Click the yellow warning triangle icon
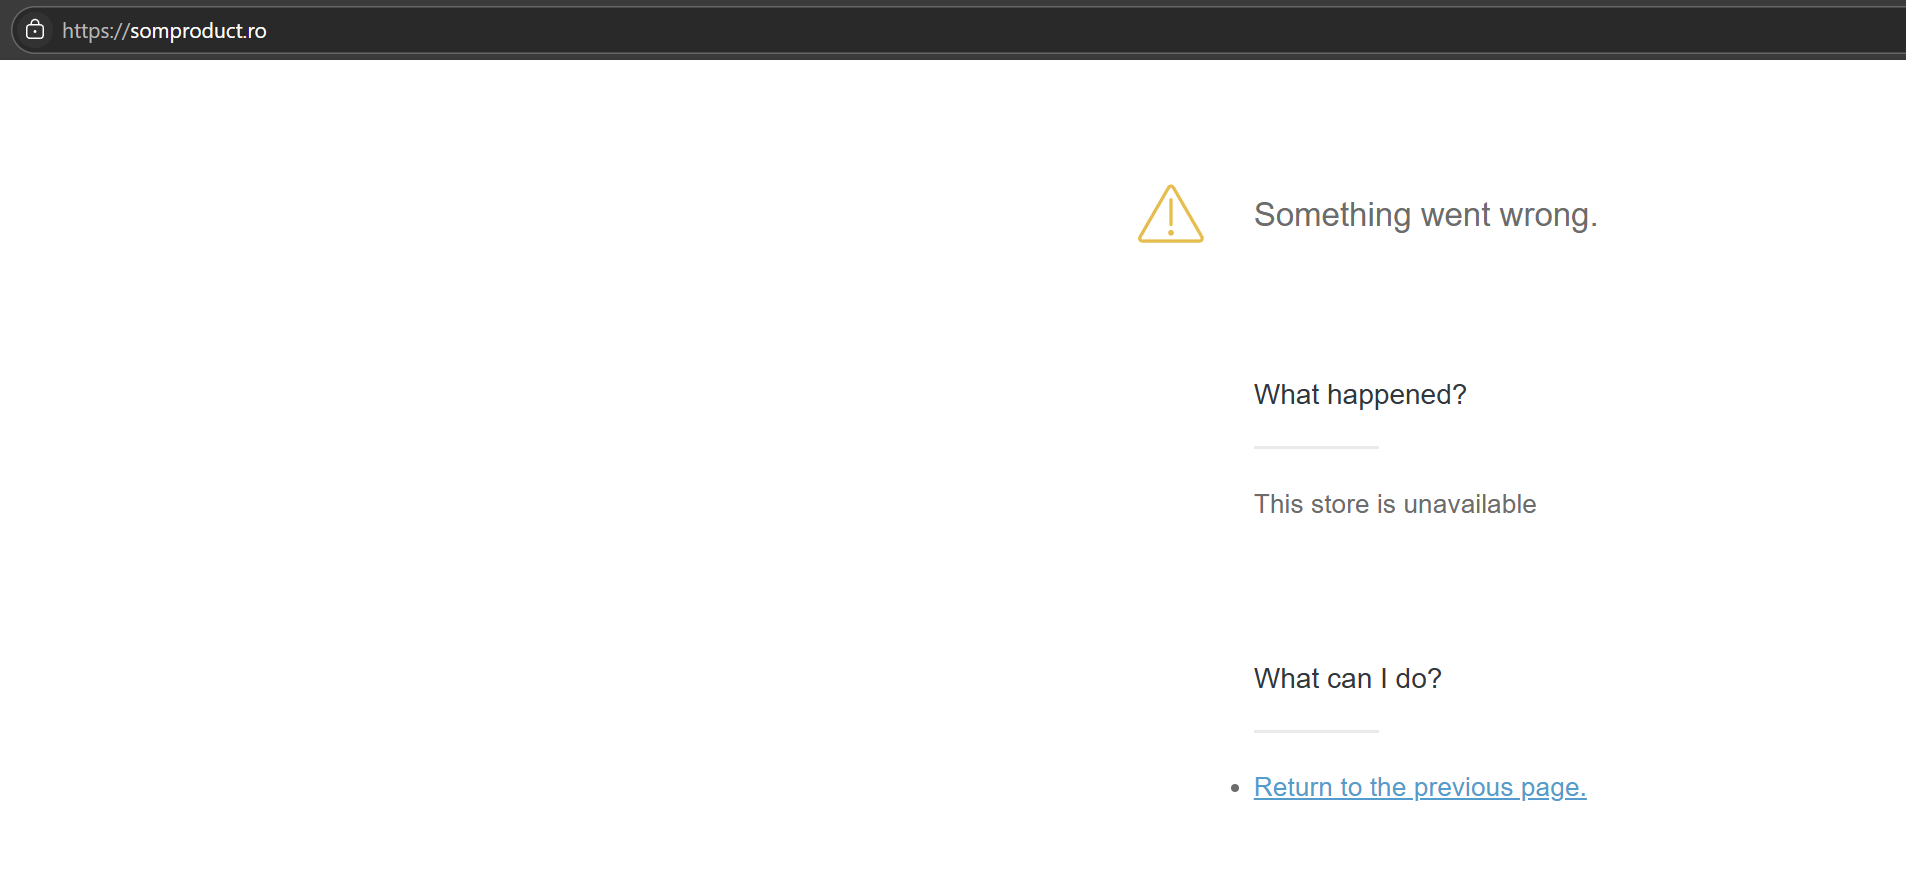Screen dimensions: 1906x889 [1170, 214]
